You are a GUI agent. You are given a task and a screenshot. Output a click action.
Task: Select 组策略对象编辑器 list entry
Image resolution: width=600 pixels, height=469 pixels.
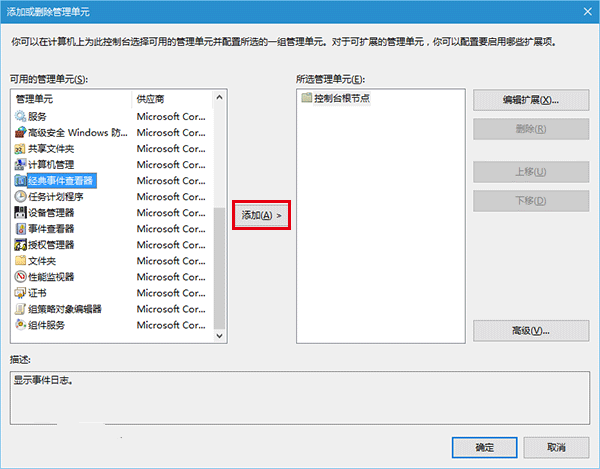(65, 309)
